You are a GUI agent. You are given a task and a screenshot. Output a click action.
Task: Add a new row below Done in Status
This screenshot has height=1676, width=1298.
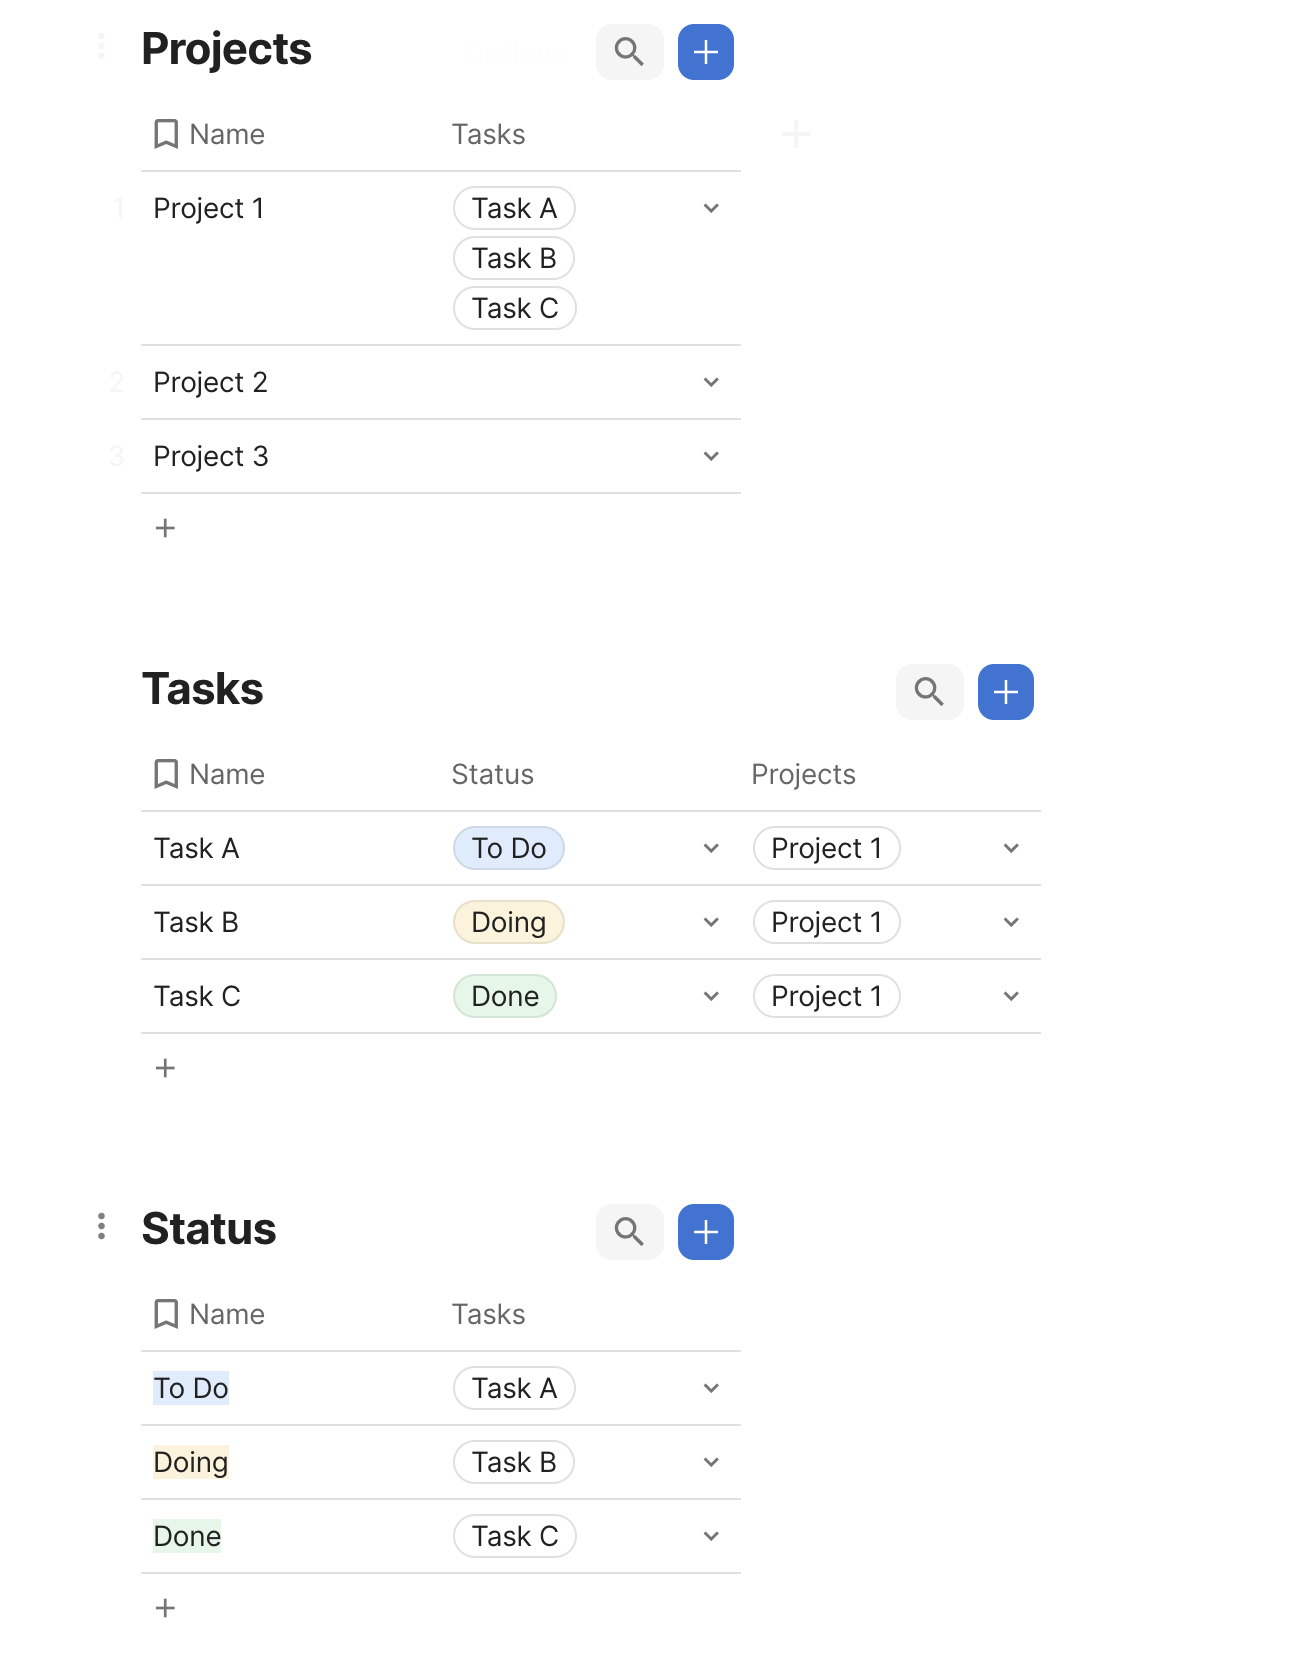click(166, 1608)
